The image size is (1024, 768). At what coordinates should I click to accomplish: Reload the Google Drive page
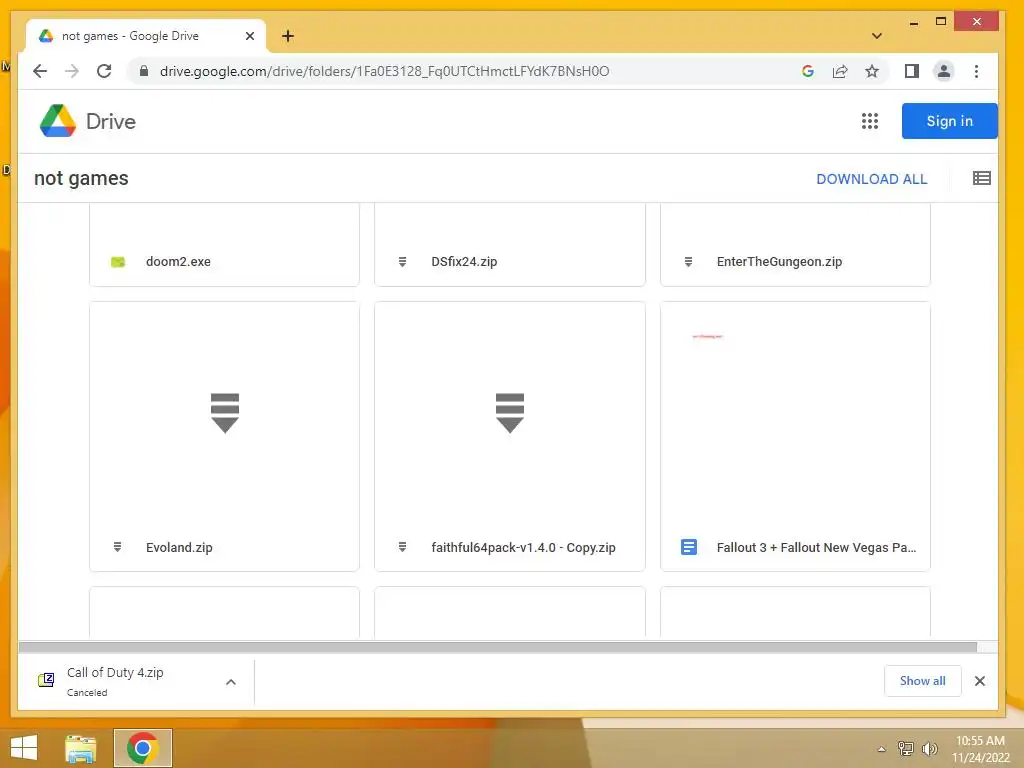tap(104, 71)
